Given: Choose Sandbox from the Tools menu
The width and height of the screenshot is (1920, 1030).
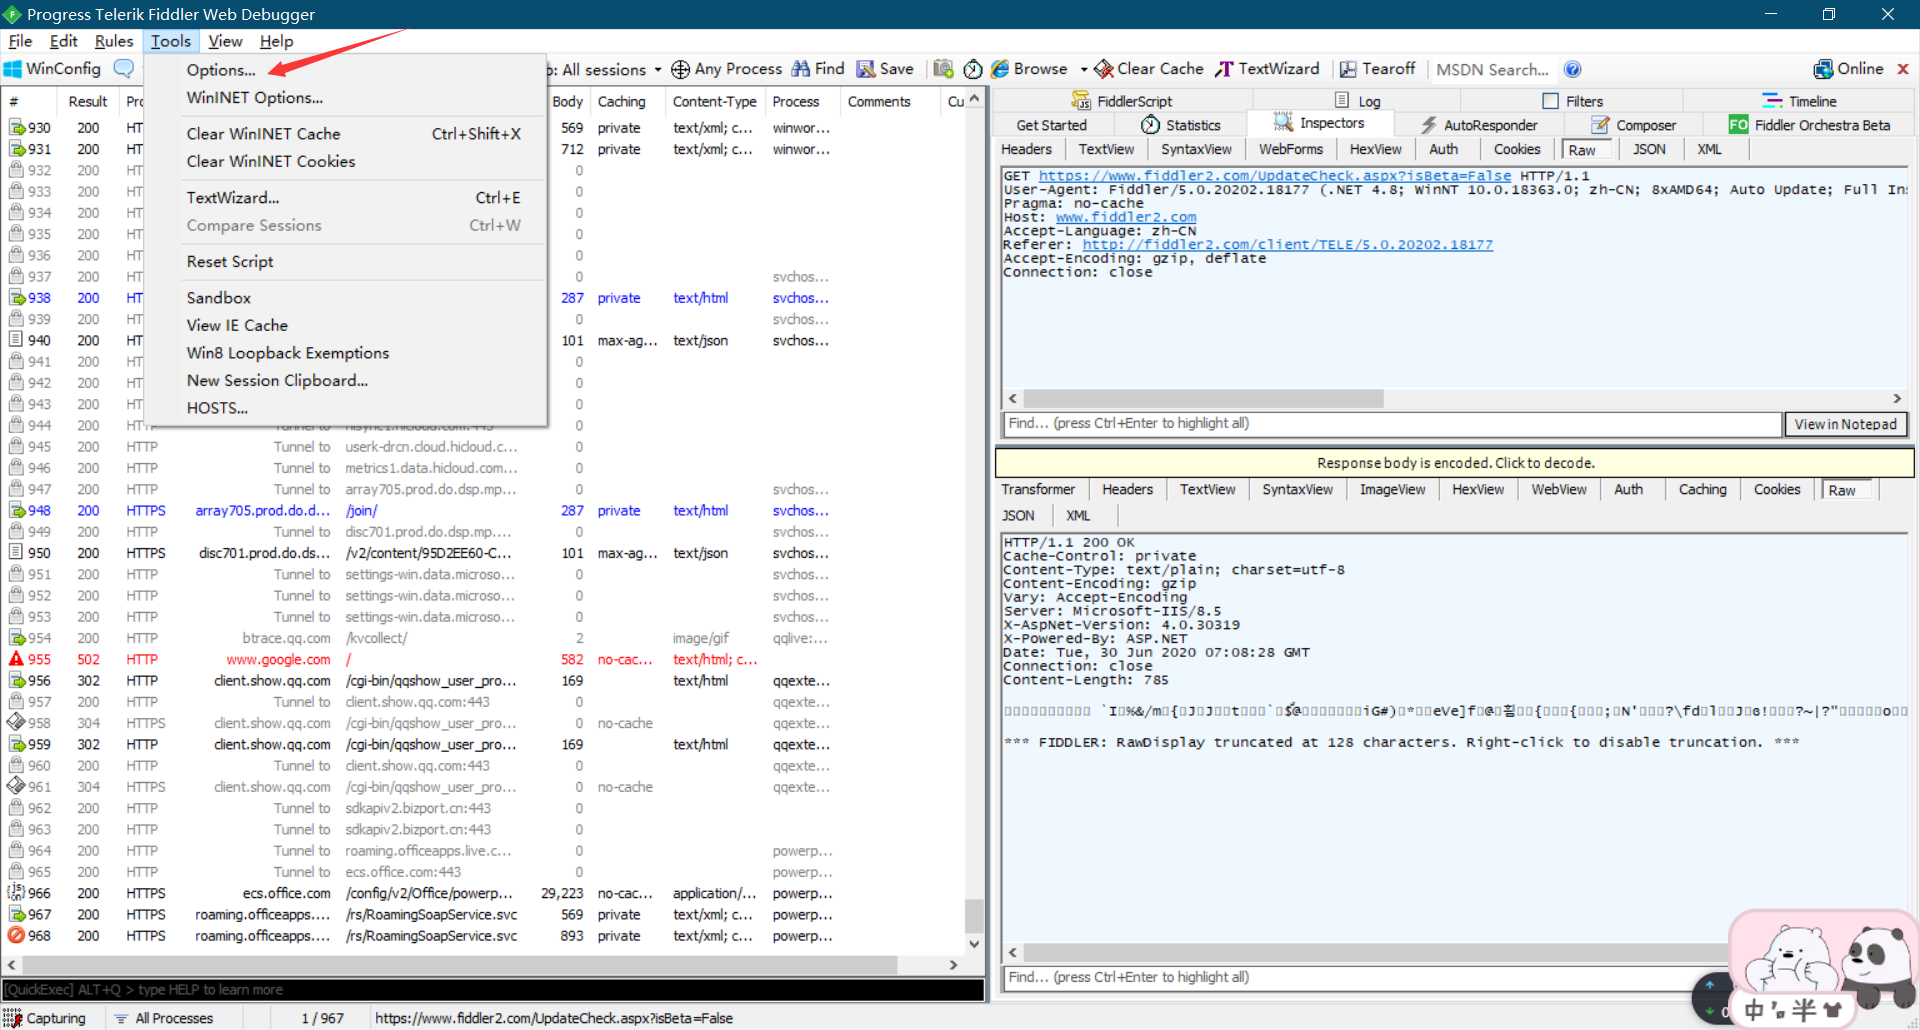Looking at the screenshot, I should click(219, 298).
